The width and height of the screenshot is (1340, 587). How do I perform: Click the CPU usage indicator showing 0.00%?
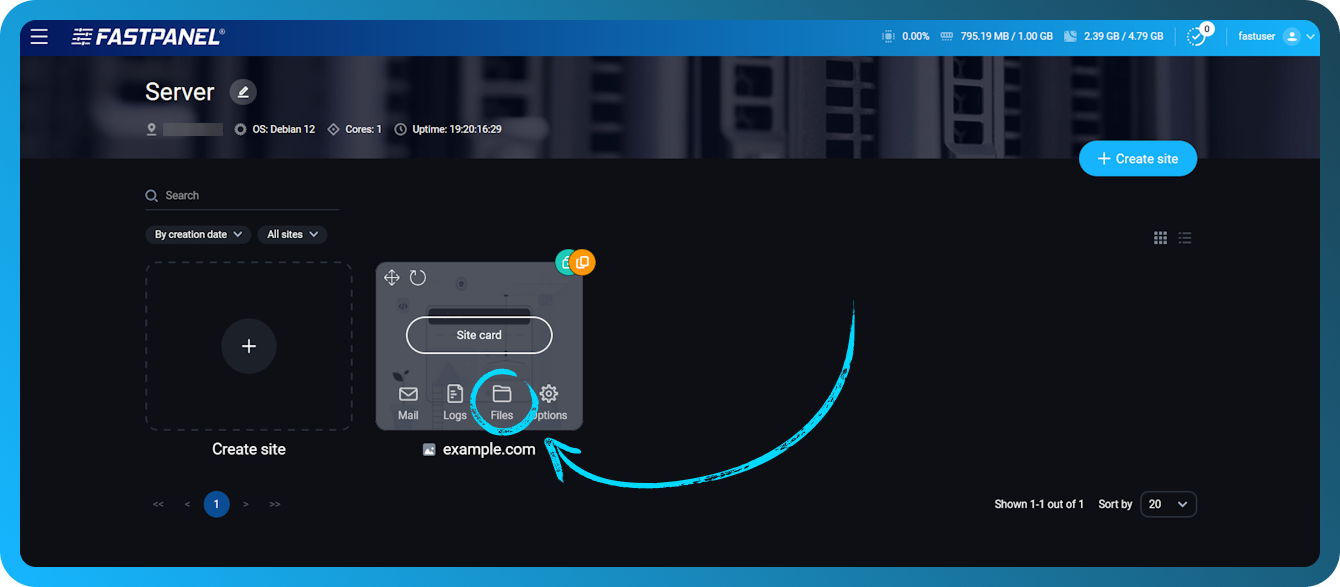[x=905, y=35]
